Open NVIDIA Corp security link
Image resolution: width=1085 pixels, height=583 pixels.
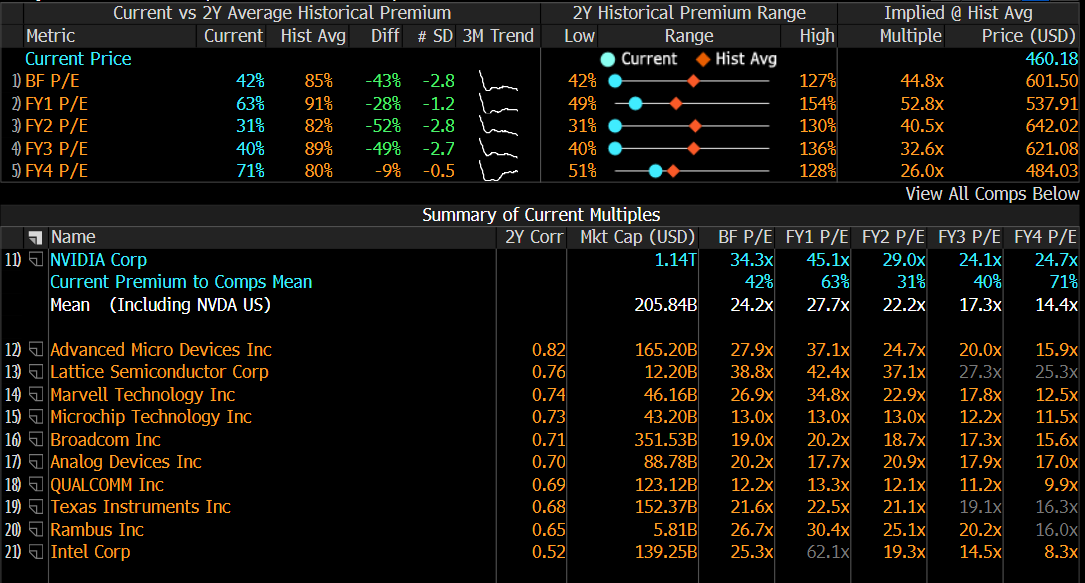(x=98, y=260)
